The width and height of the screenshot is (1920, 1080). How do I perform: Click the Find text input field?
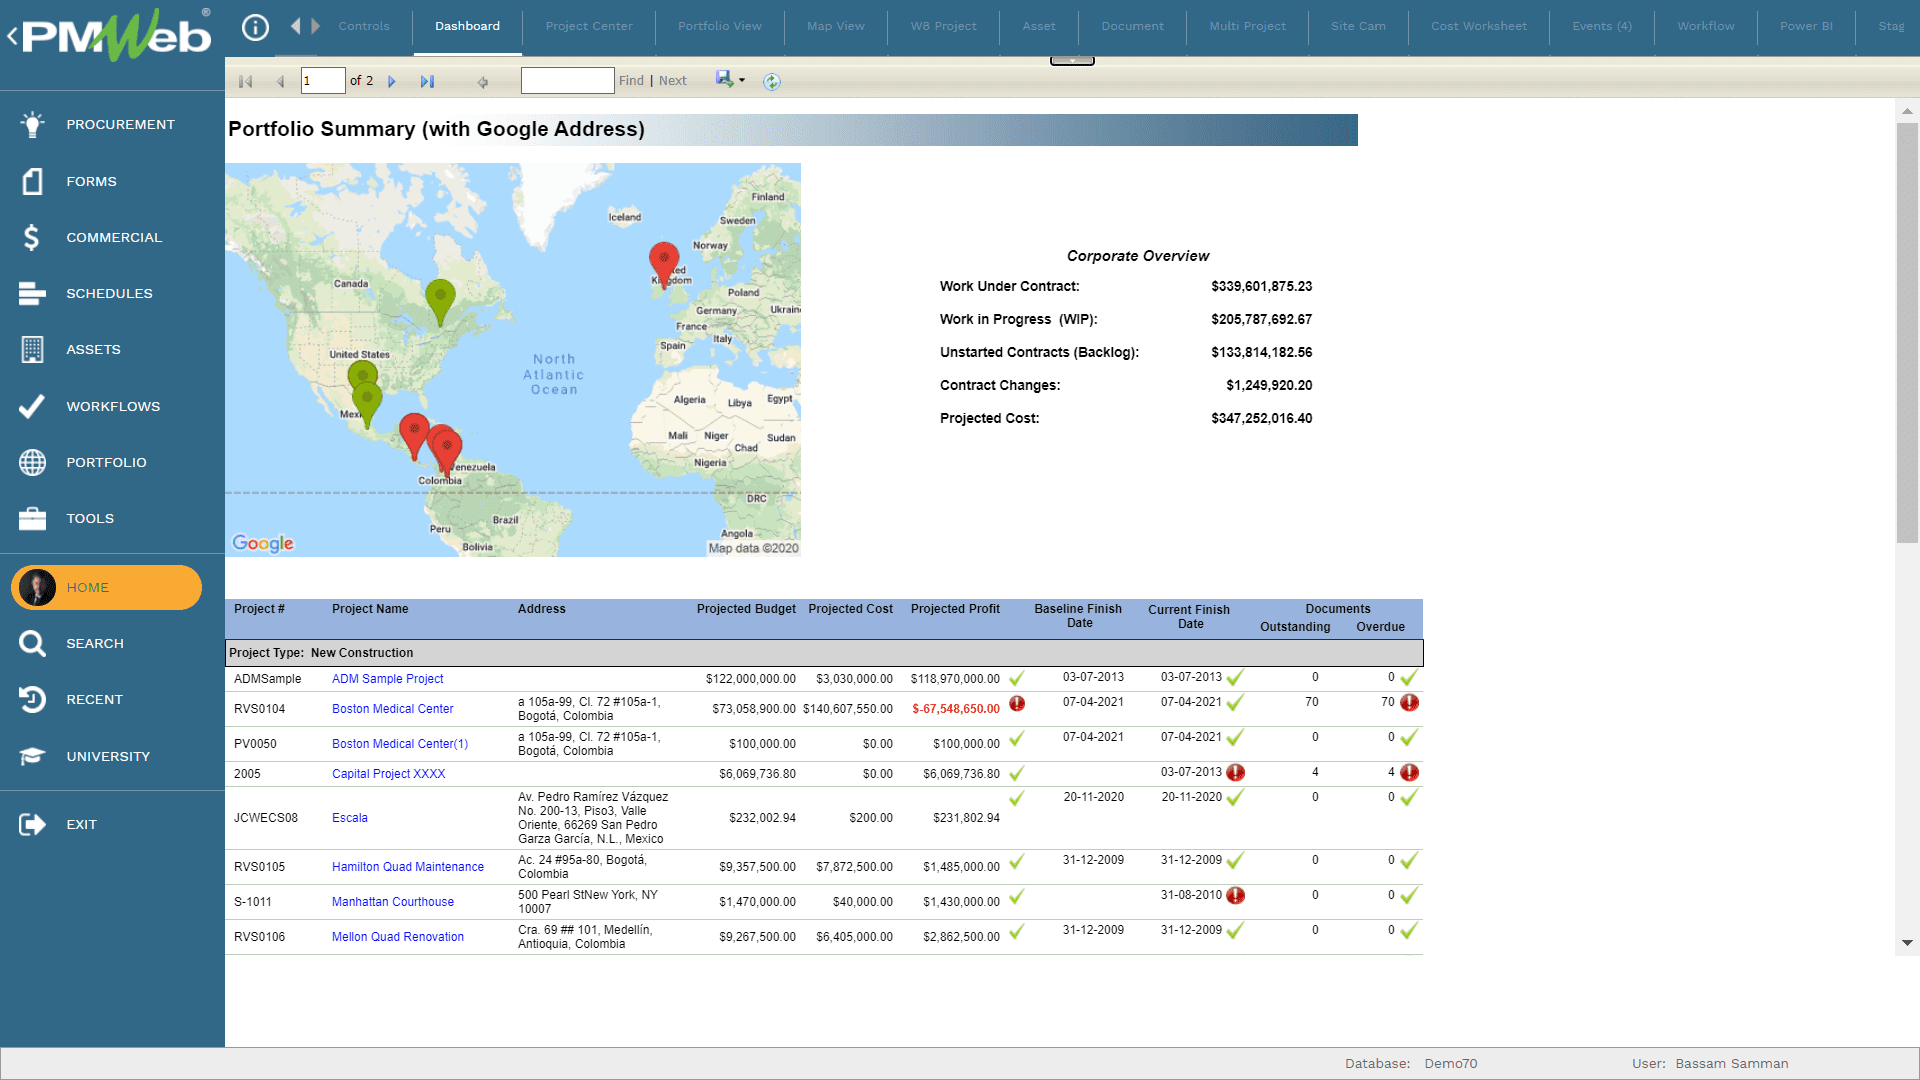coord(567,81)
